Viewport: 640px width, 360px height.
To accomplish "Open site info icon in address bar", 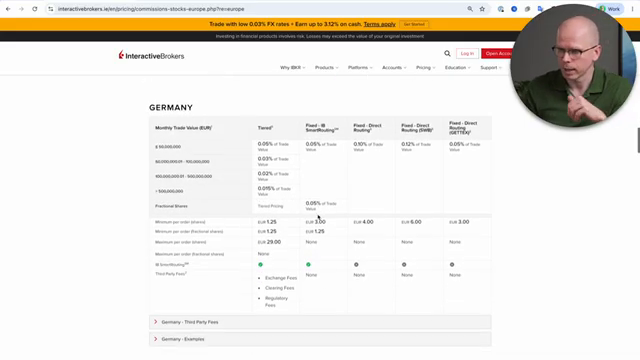I will (x=51, y=9).
